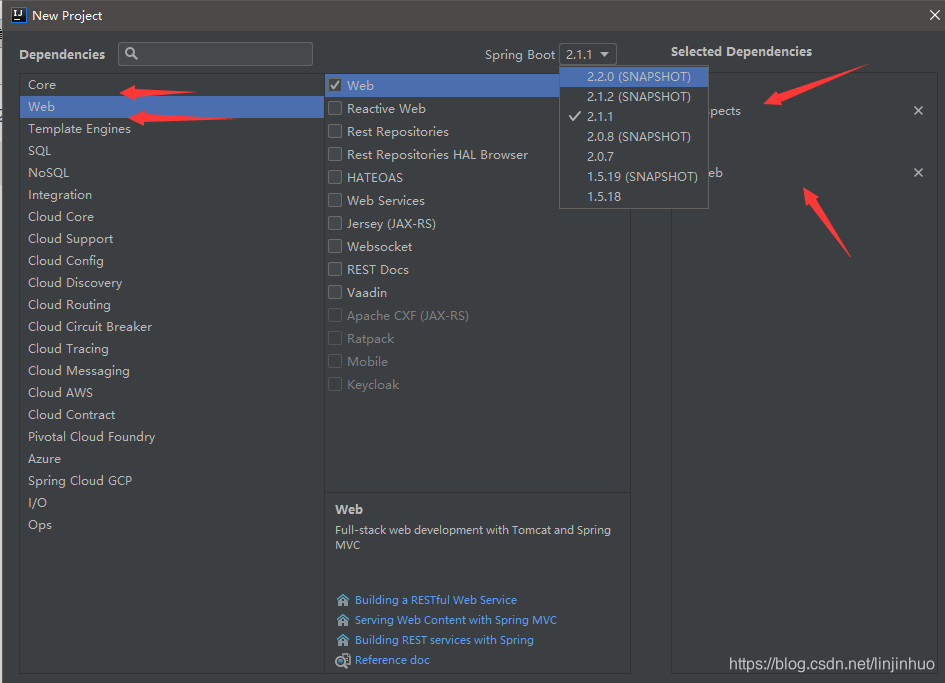Select Spring Boot version 2.0.7
945x683 pixels.
634,156
